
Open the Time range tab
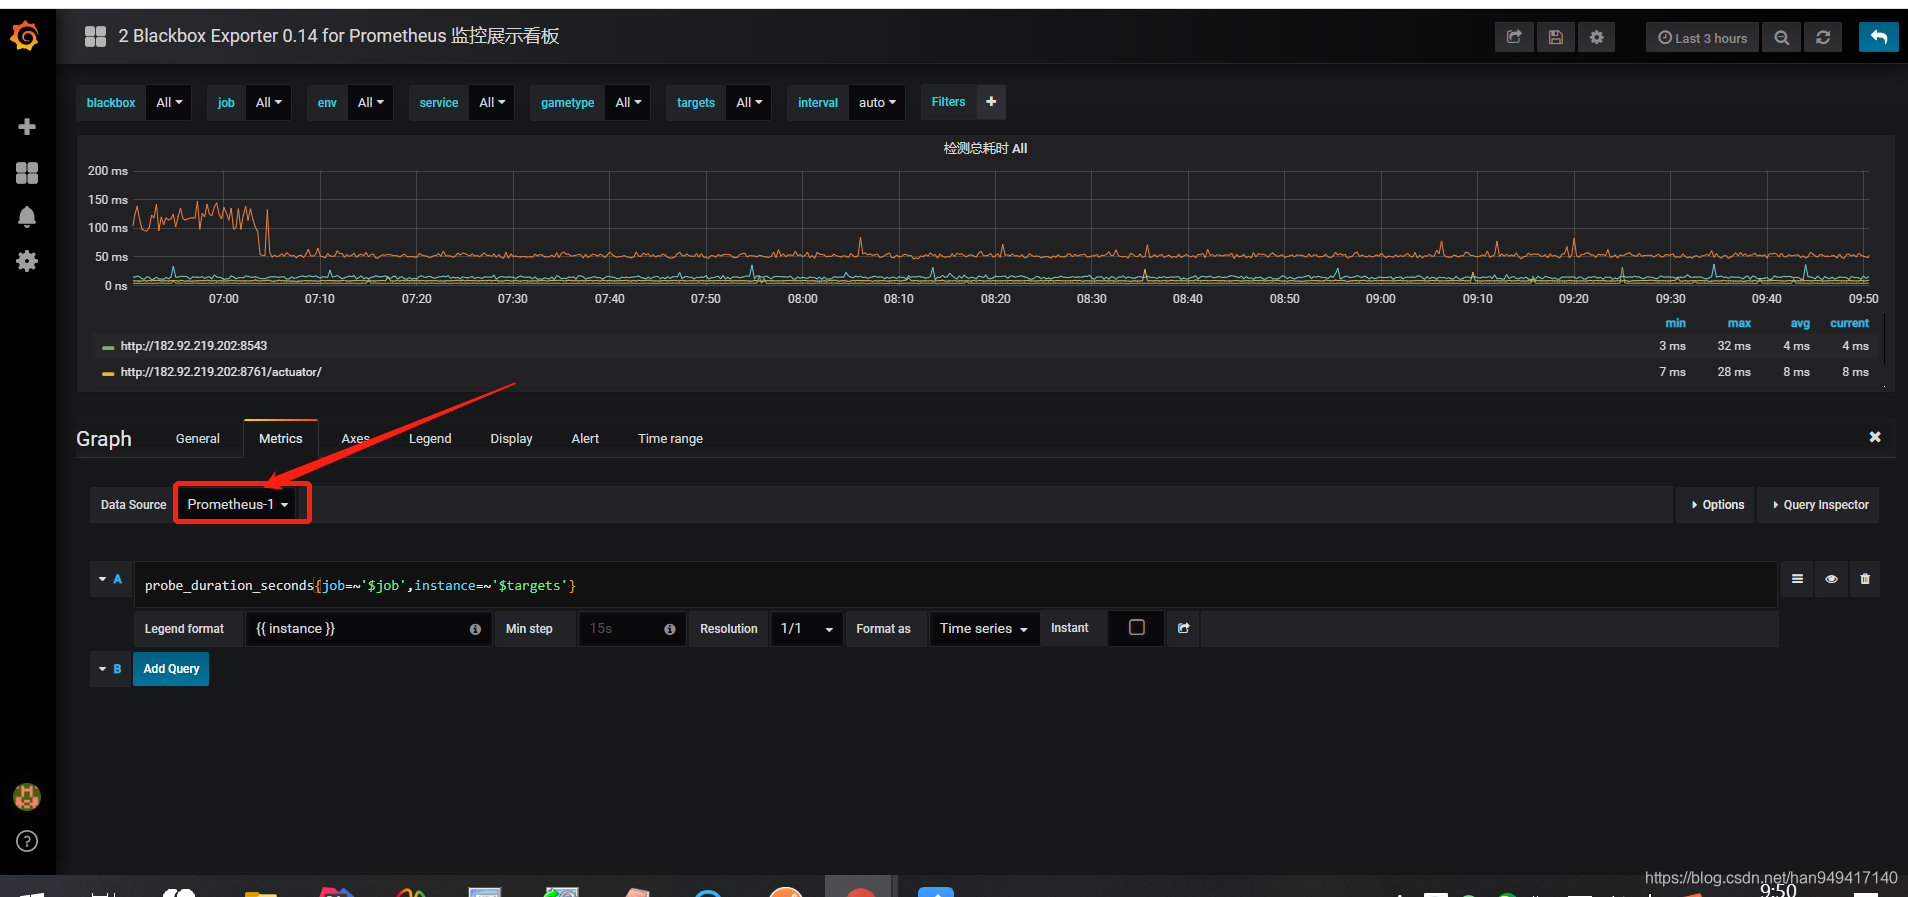(670, 439)
